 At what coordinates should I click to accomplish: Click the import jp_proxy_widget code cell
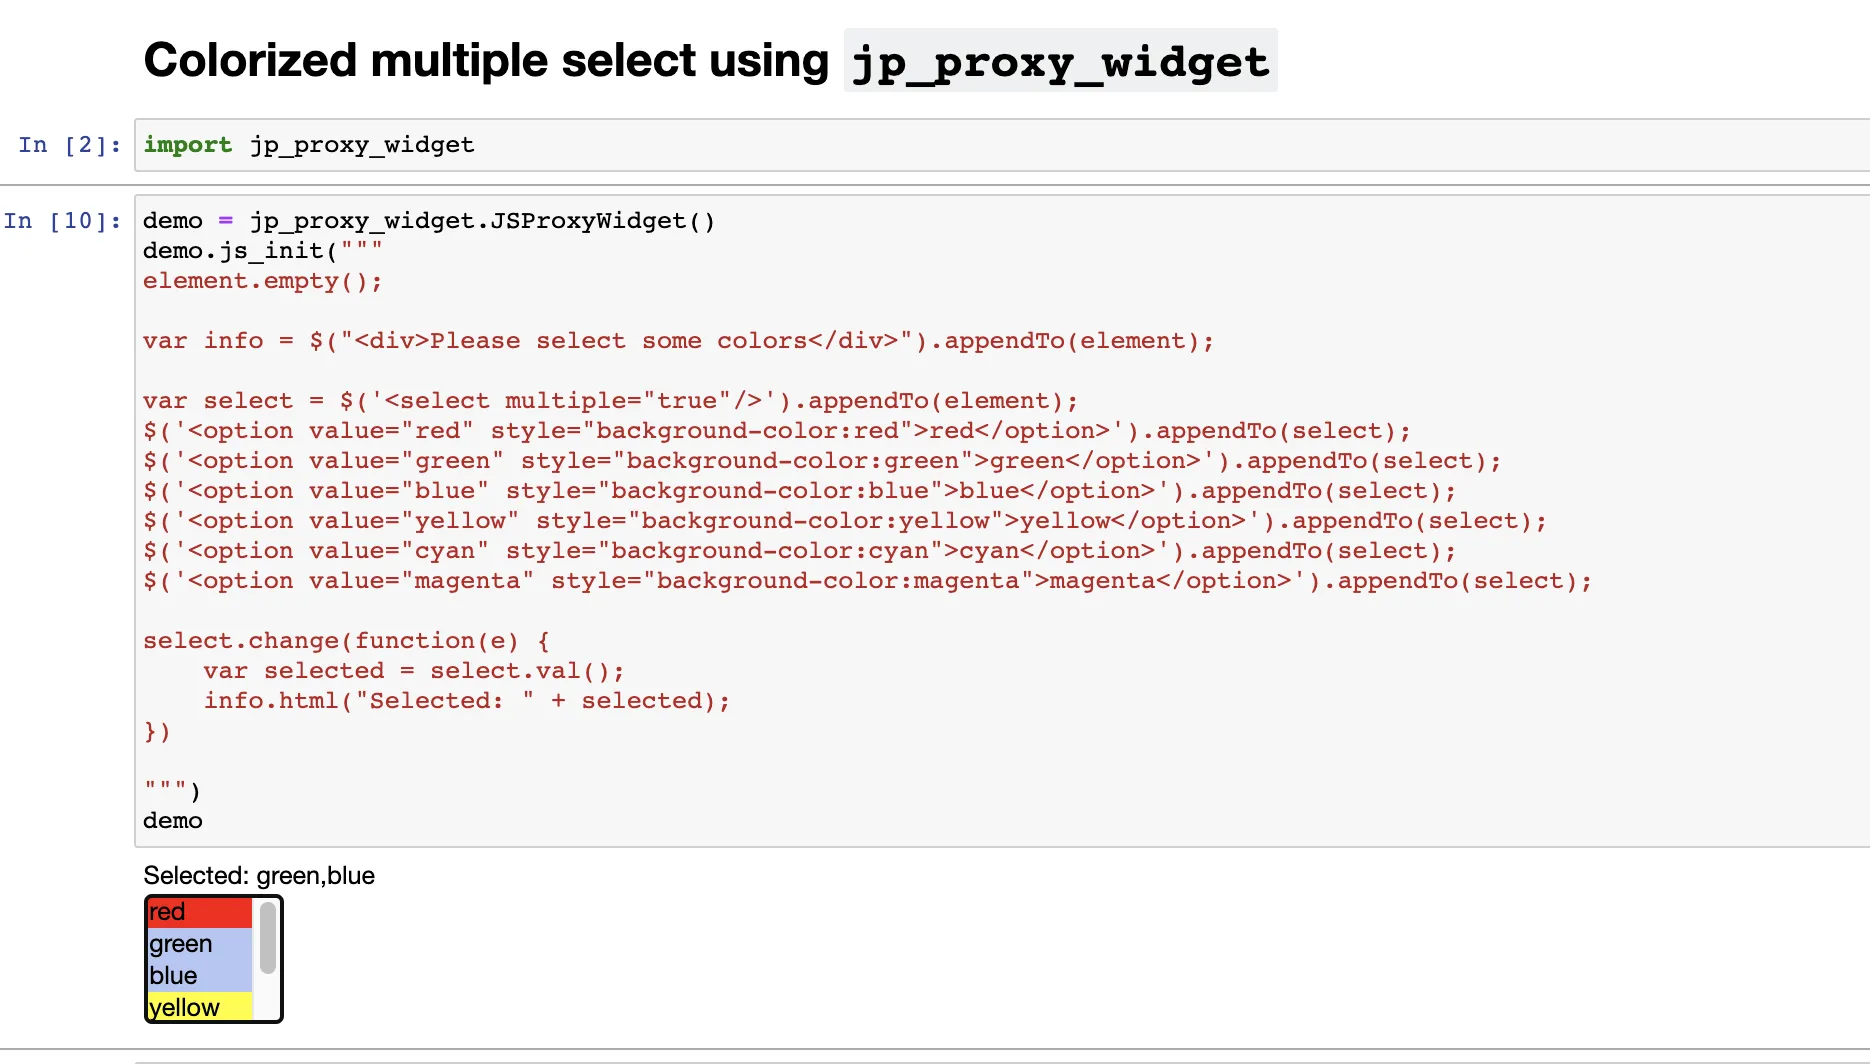point(1002,145)
